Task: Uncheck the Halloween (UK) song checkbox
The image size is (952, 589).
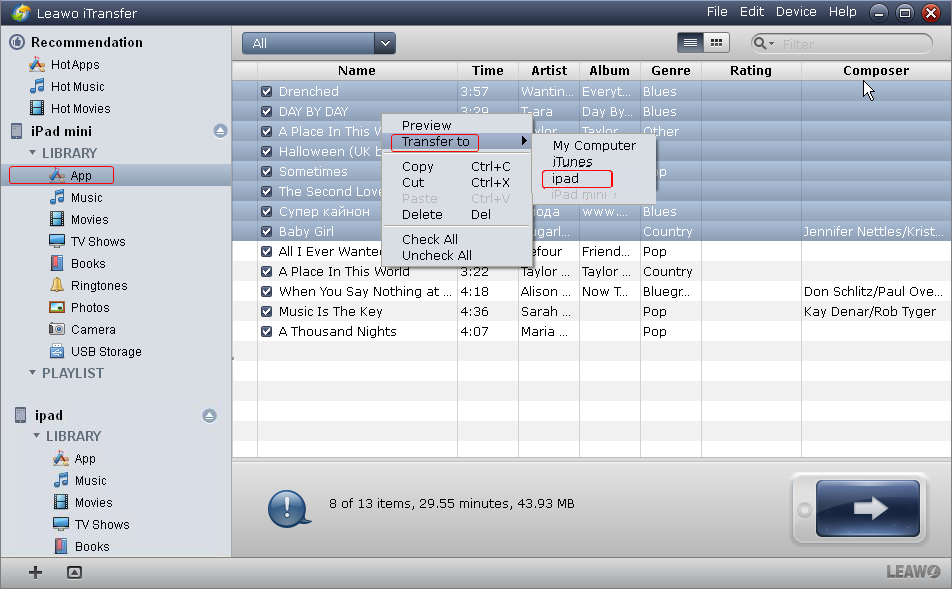Action: tap(267, 151)
